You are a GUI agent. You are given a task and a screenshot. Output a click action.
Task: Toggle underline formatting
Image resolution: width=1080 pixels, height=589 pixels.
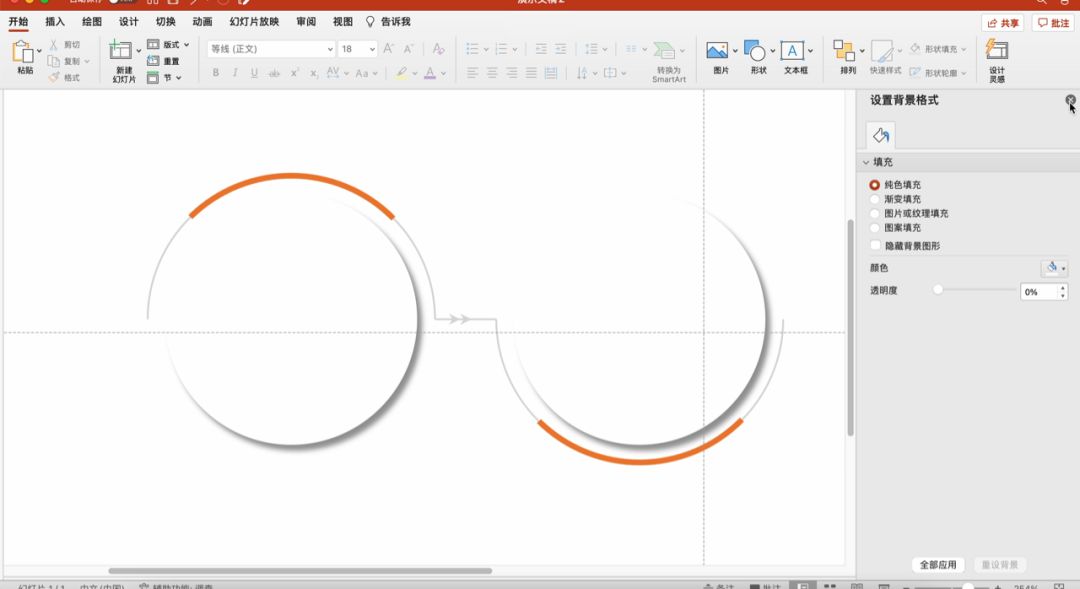[x=254, y=72]
